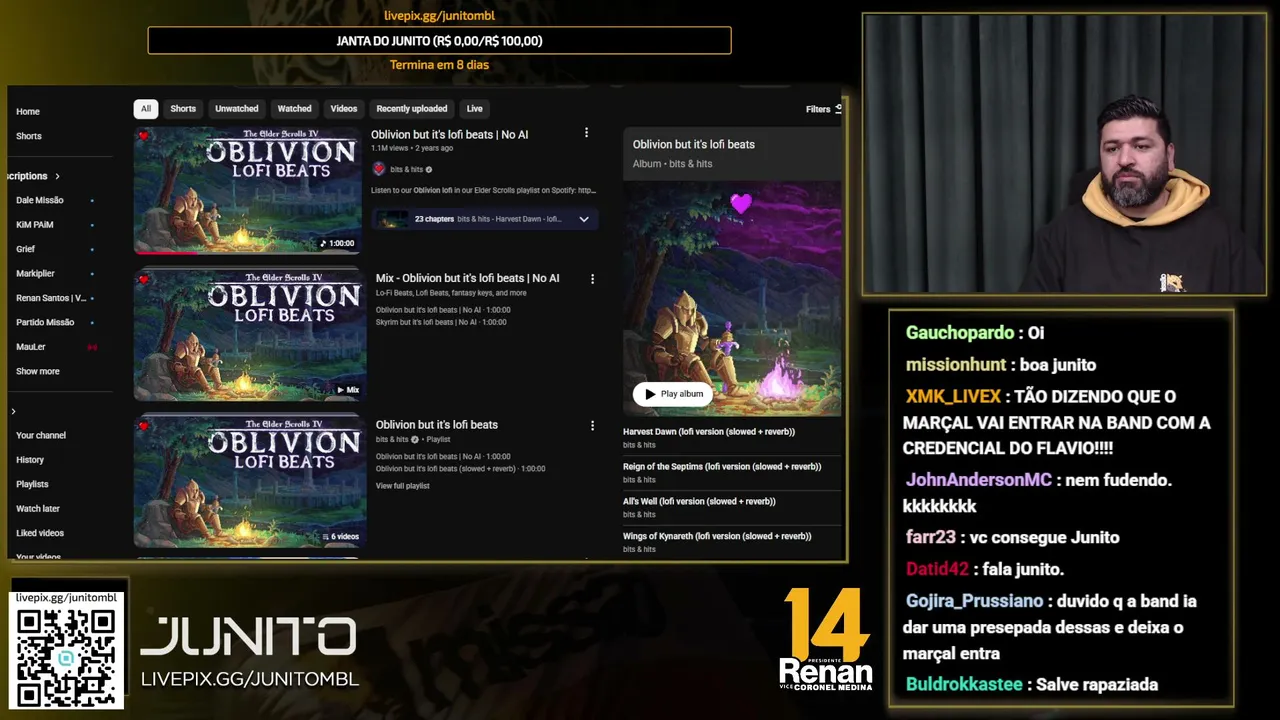The image size is (1280, 720).
Task: Select the All filter chip
Action: pos(146,109)
